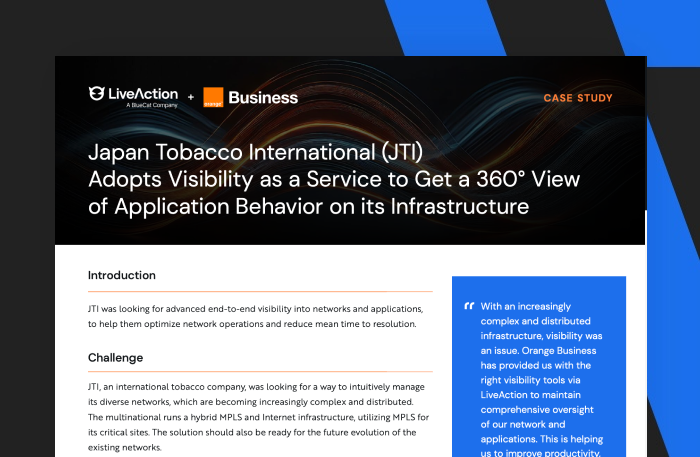Click 'of Application Behavior on its Infrastructure' line
The width and height of the screenshot is (700, 457).
pos(306,206)
